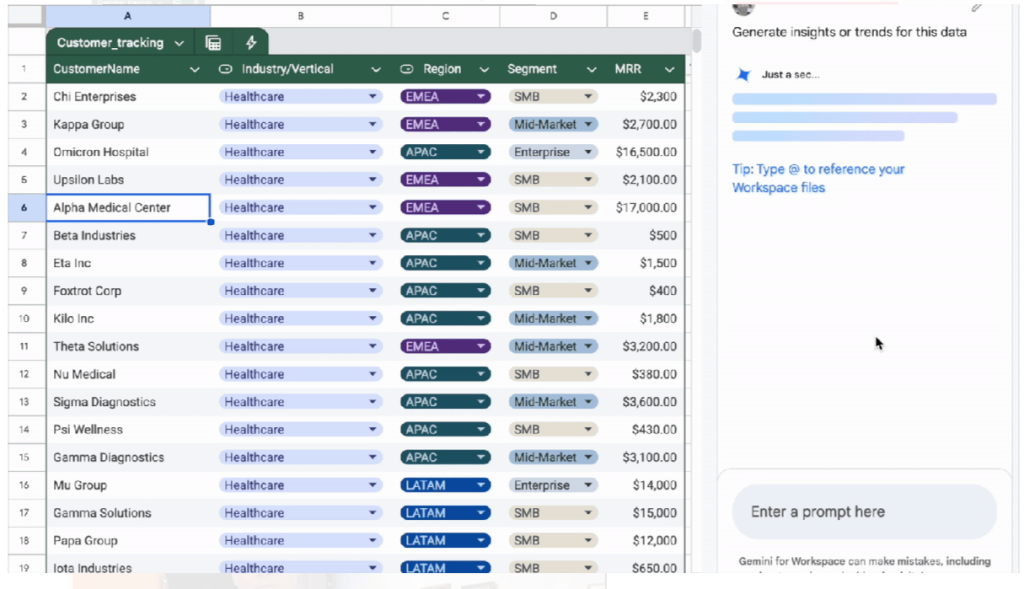Click the pencil edit icon in Gemini panel
The width and height of the screenshot is (1024, 589).
pos(977,8)
